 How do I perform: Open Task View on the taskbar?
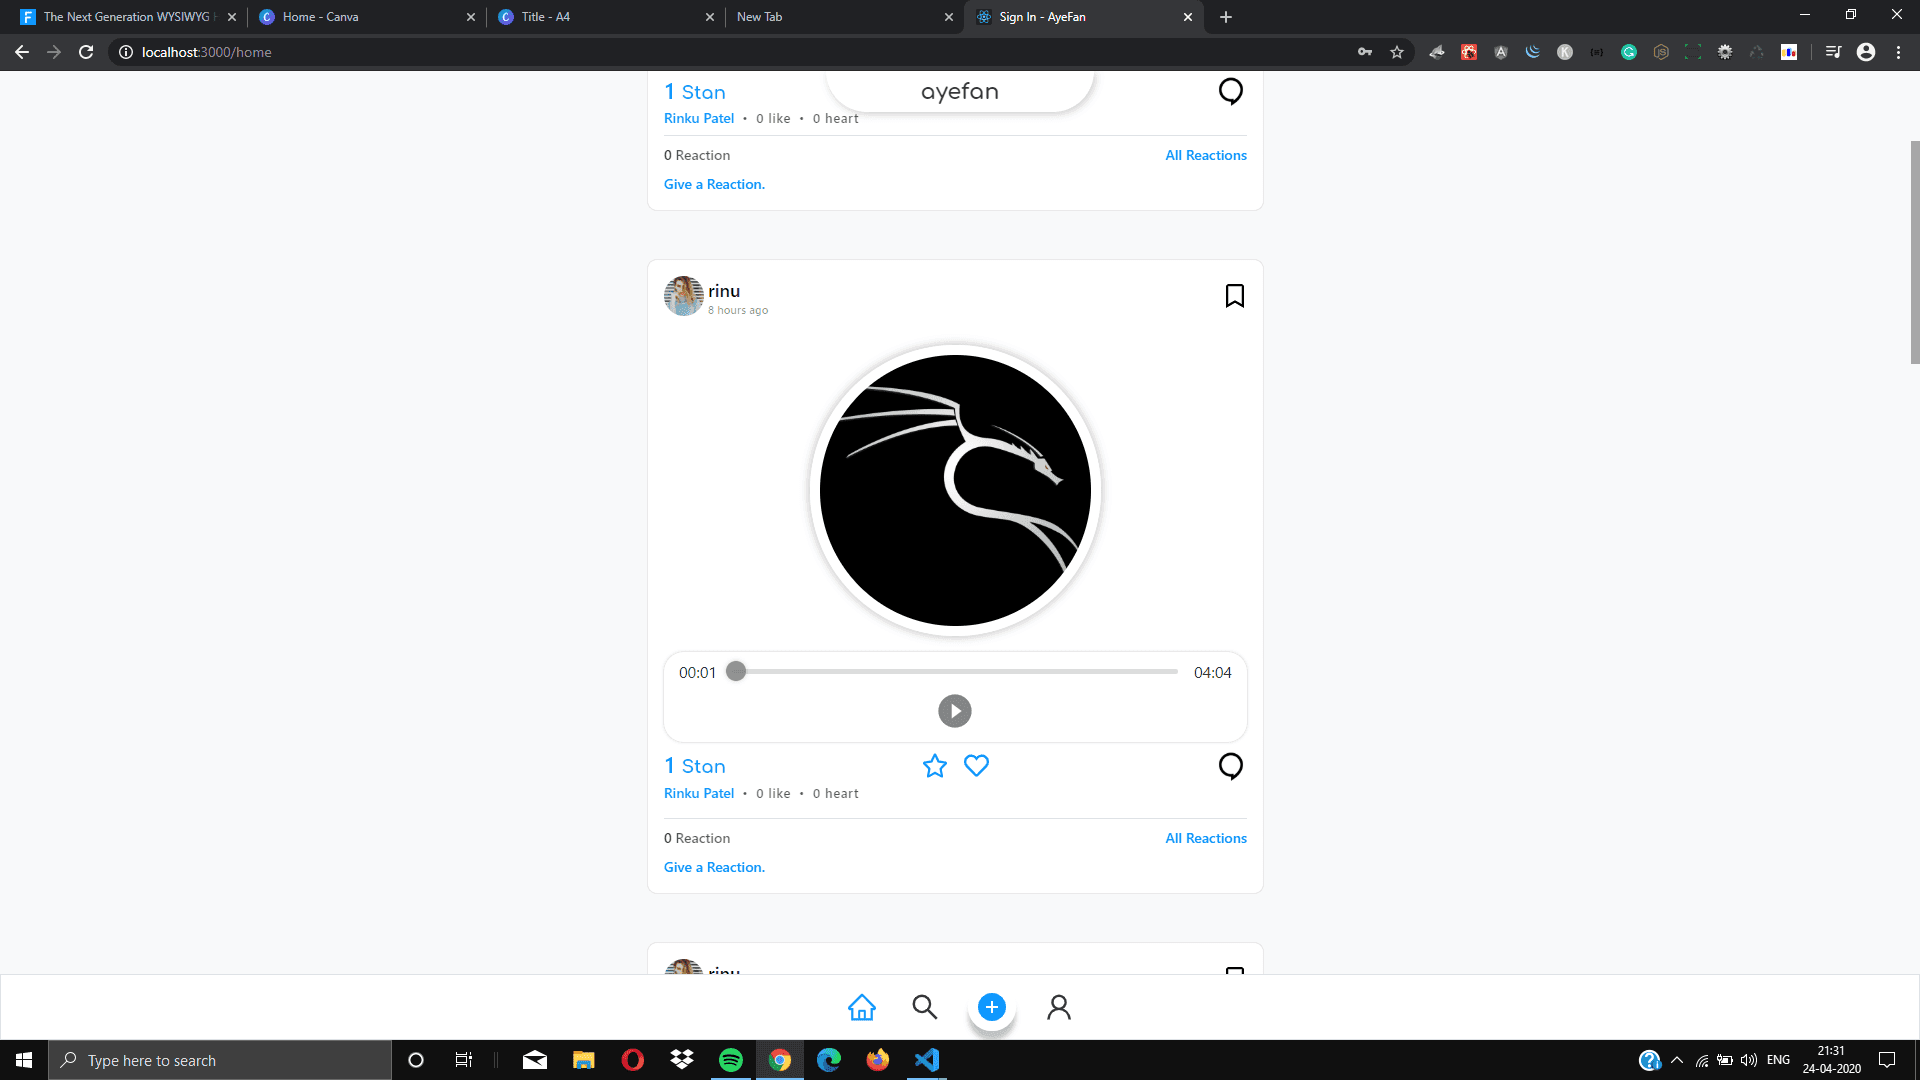click(464, 1060)
